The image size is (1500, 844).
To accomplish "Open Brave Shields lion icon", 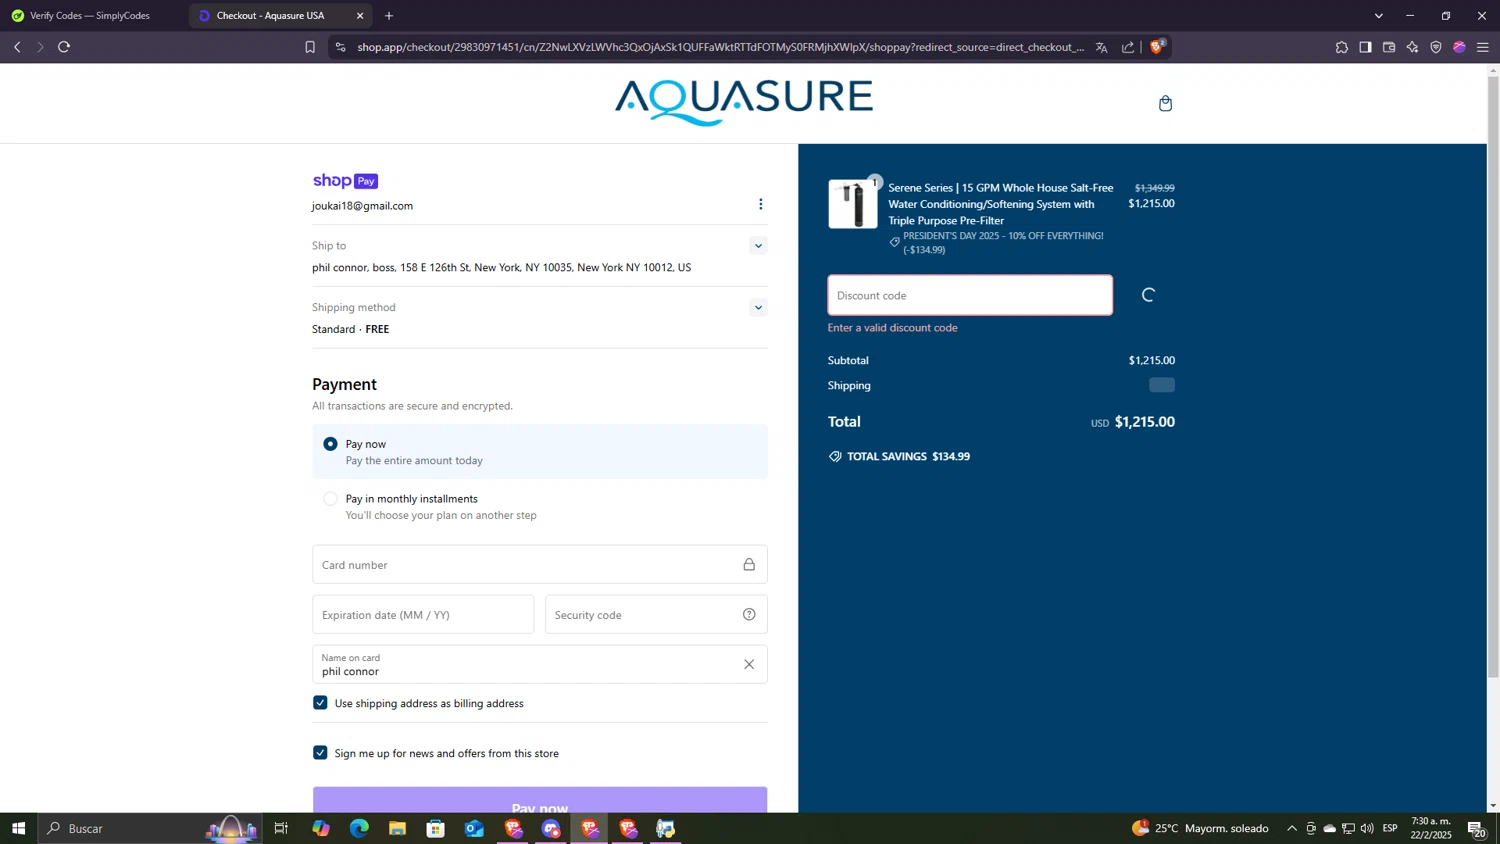I will tap(1157, 46).
